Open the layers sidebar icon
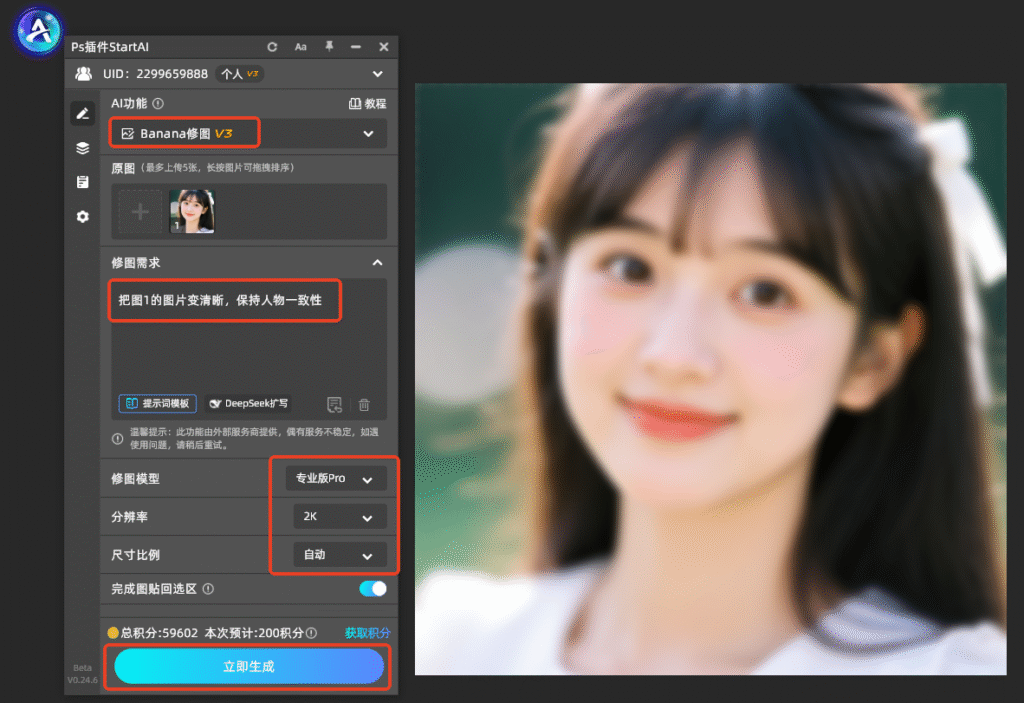Image resolution: width=1024 pixels, height=703 pixels. [x=83, y=148]
